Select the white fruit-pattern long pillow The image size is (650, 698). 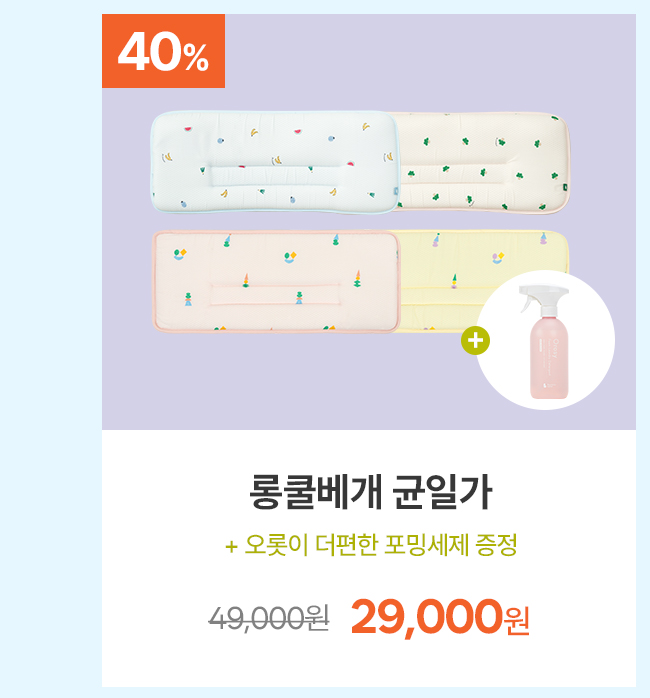point(275,162)
